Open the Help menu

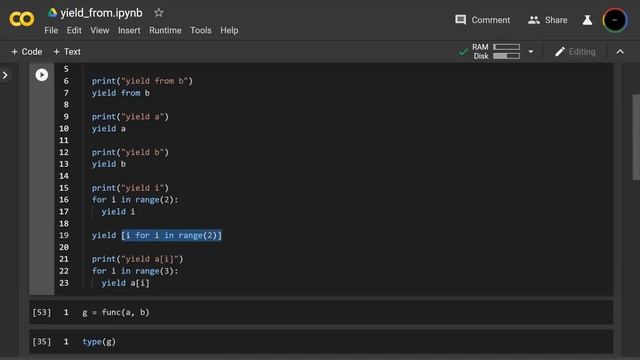(x=229, y=31)
